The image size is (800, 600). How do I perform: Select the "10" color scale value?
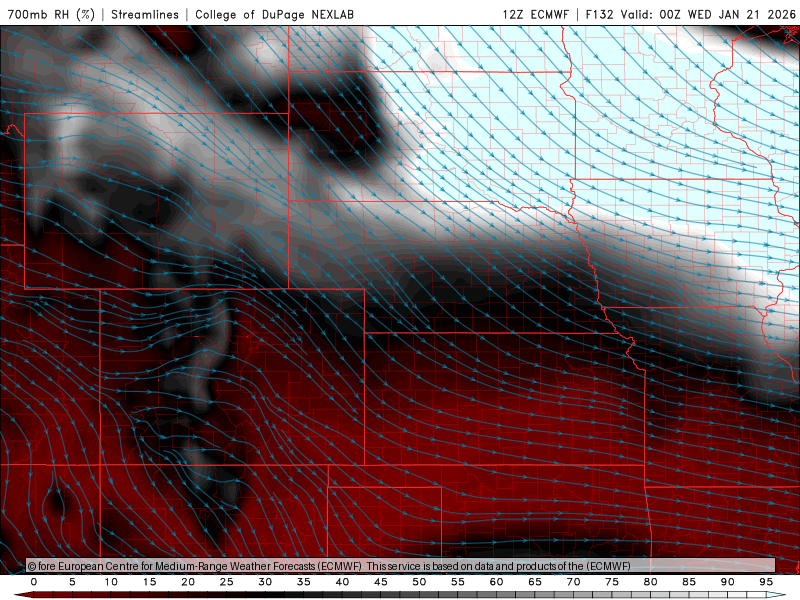tap(111, 582)
